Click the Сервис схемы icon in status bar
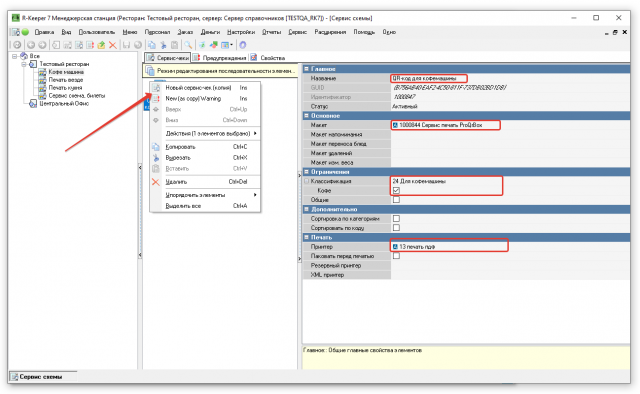This screenshot has height=394, width=640. [x=15, y=377]
